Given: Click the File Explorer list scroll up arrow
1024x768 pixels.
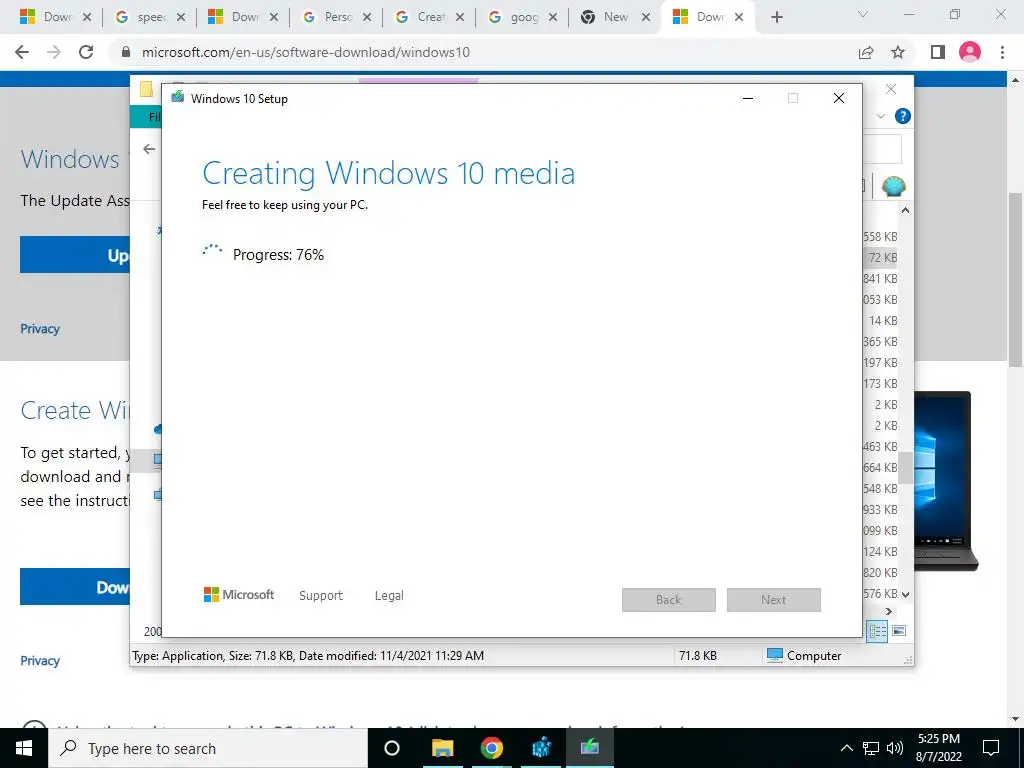Looking at the screenshot, I should coord(905,210).
